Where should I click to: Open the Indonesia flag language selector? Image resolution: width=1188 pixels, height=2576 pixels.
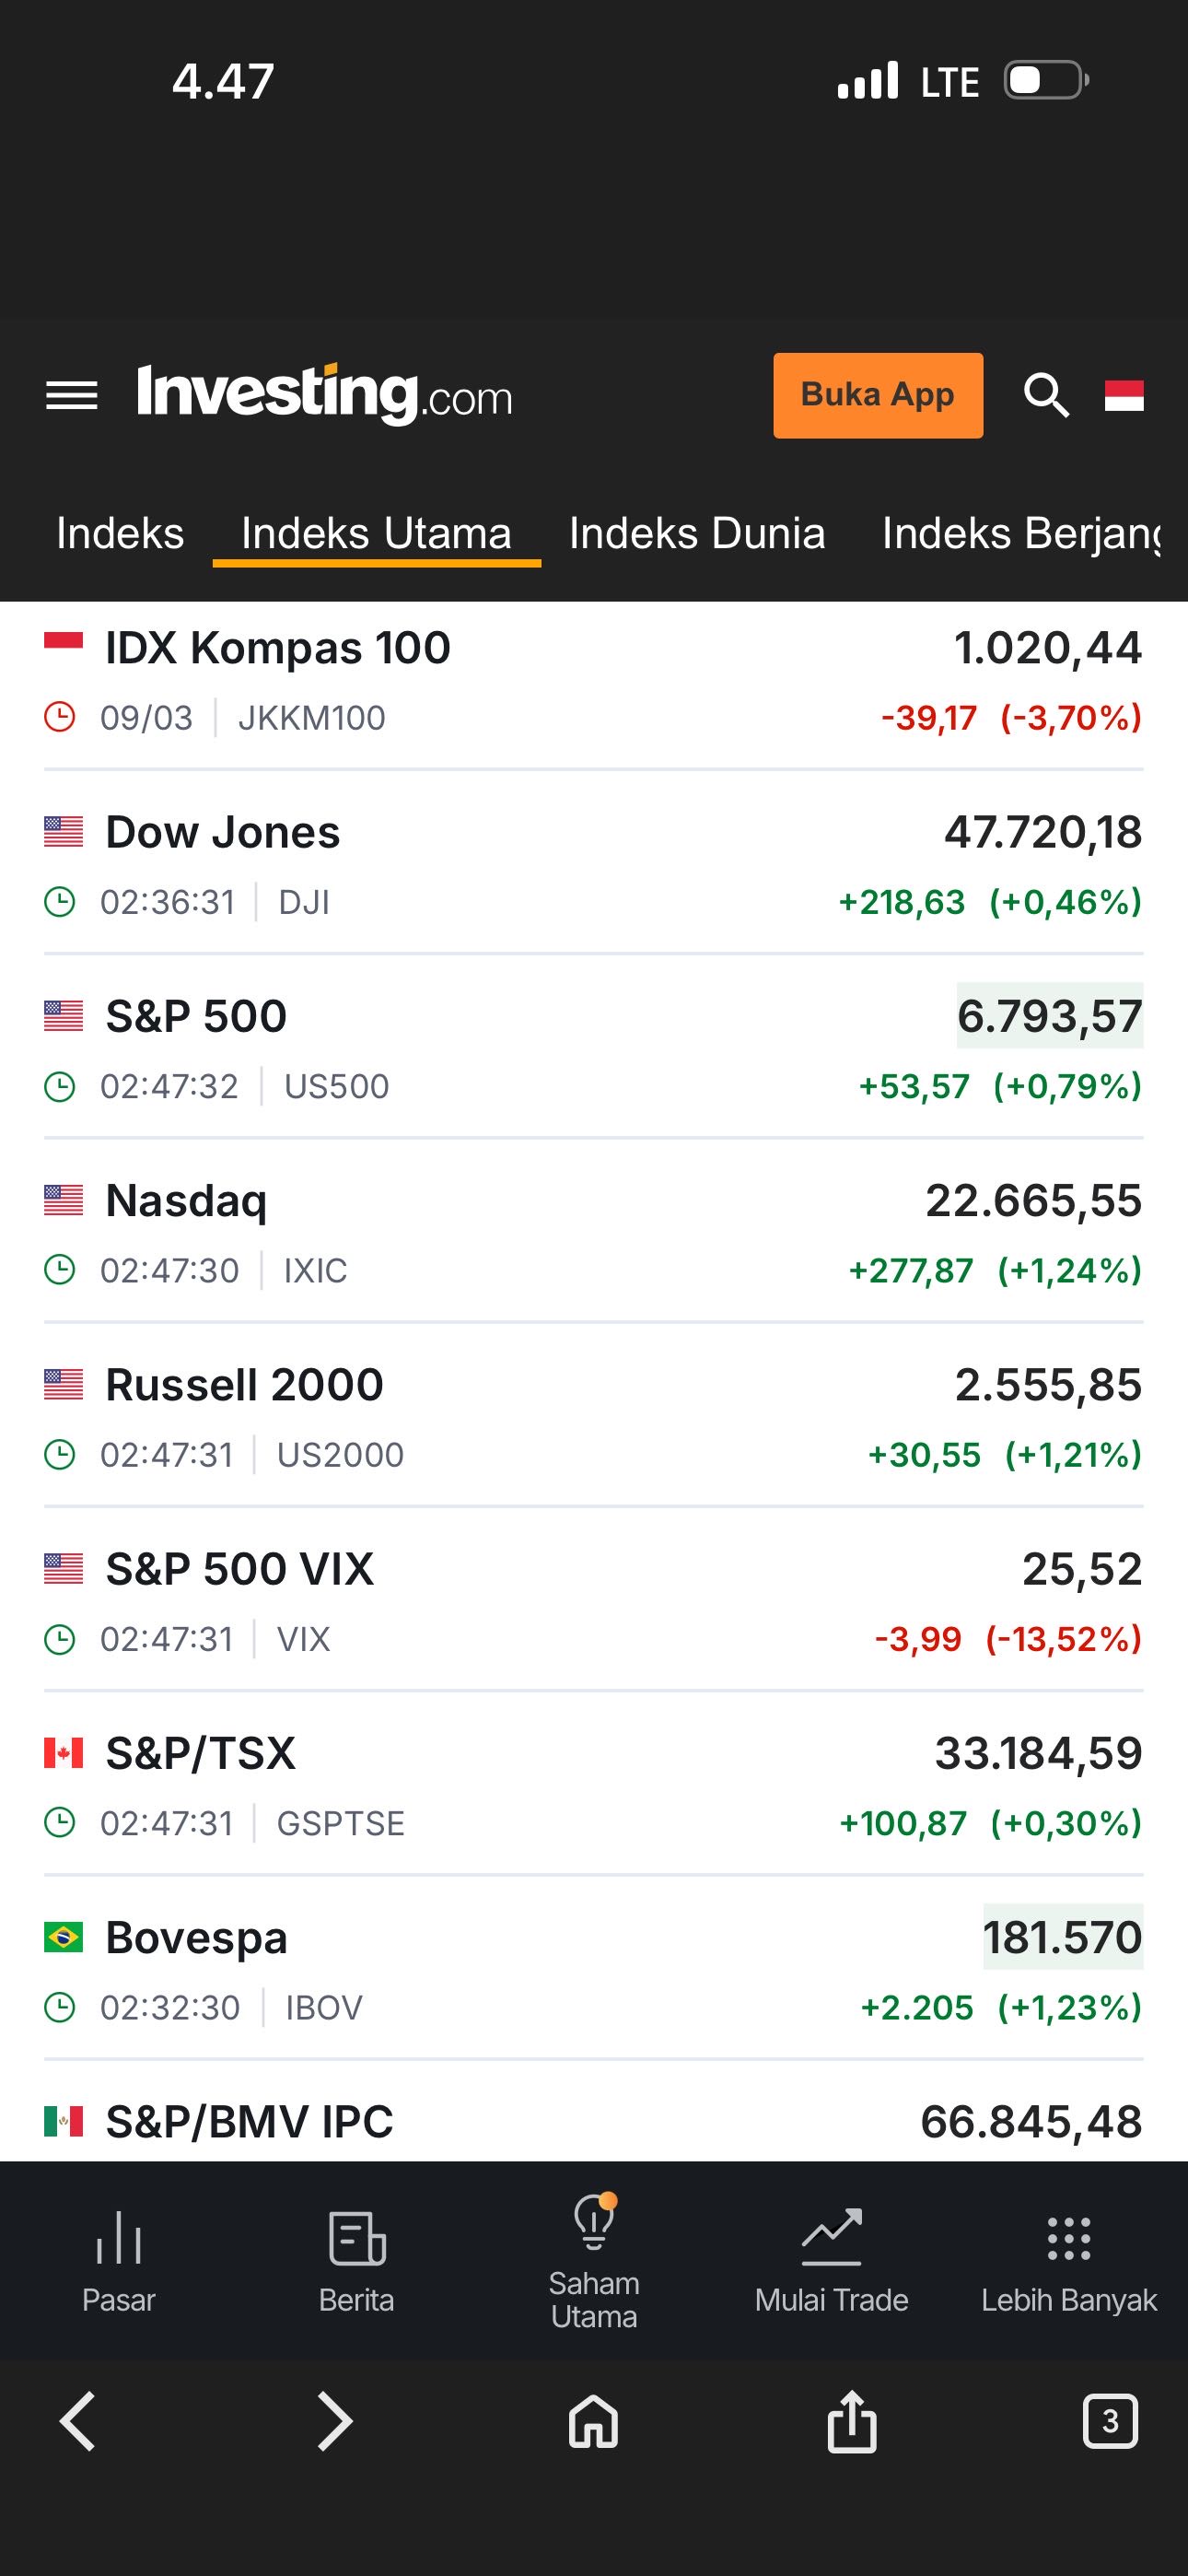[x=1124, y=396]
